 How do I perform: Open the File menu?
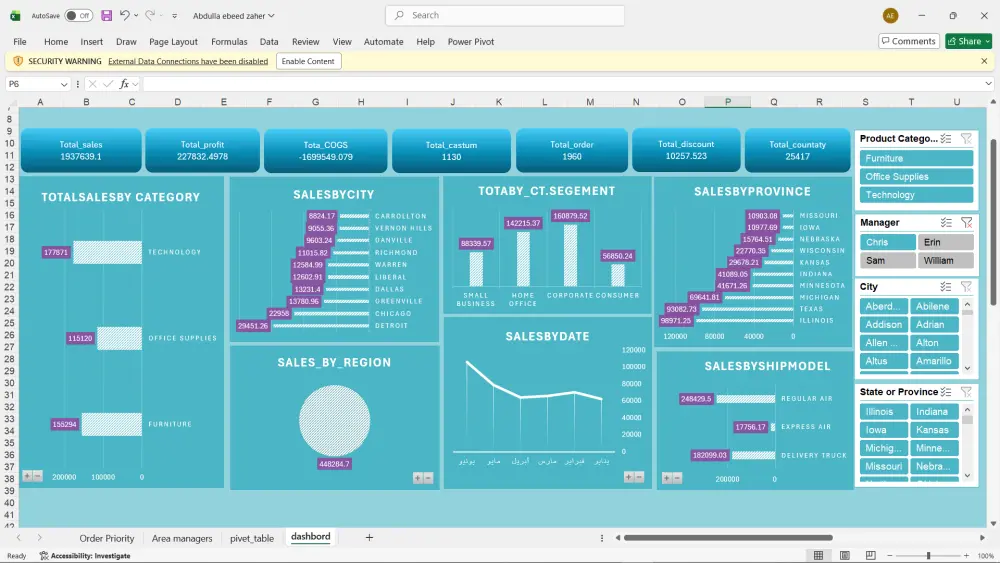[x=20, y=41]
